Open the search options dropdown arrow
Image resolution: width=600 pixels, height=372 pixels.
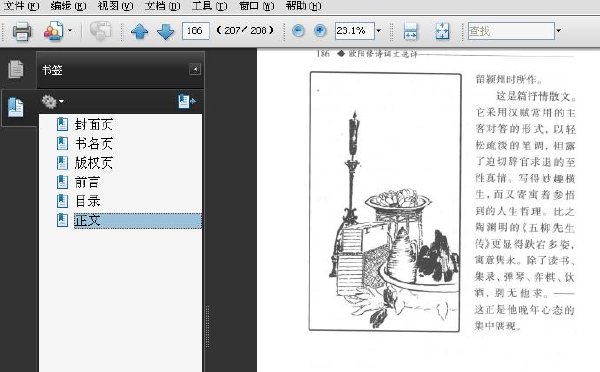558,31
